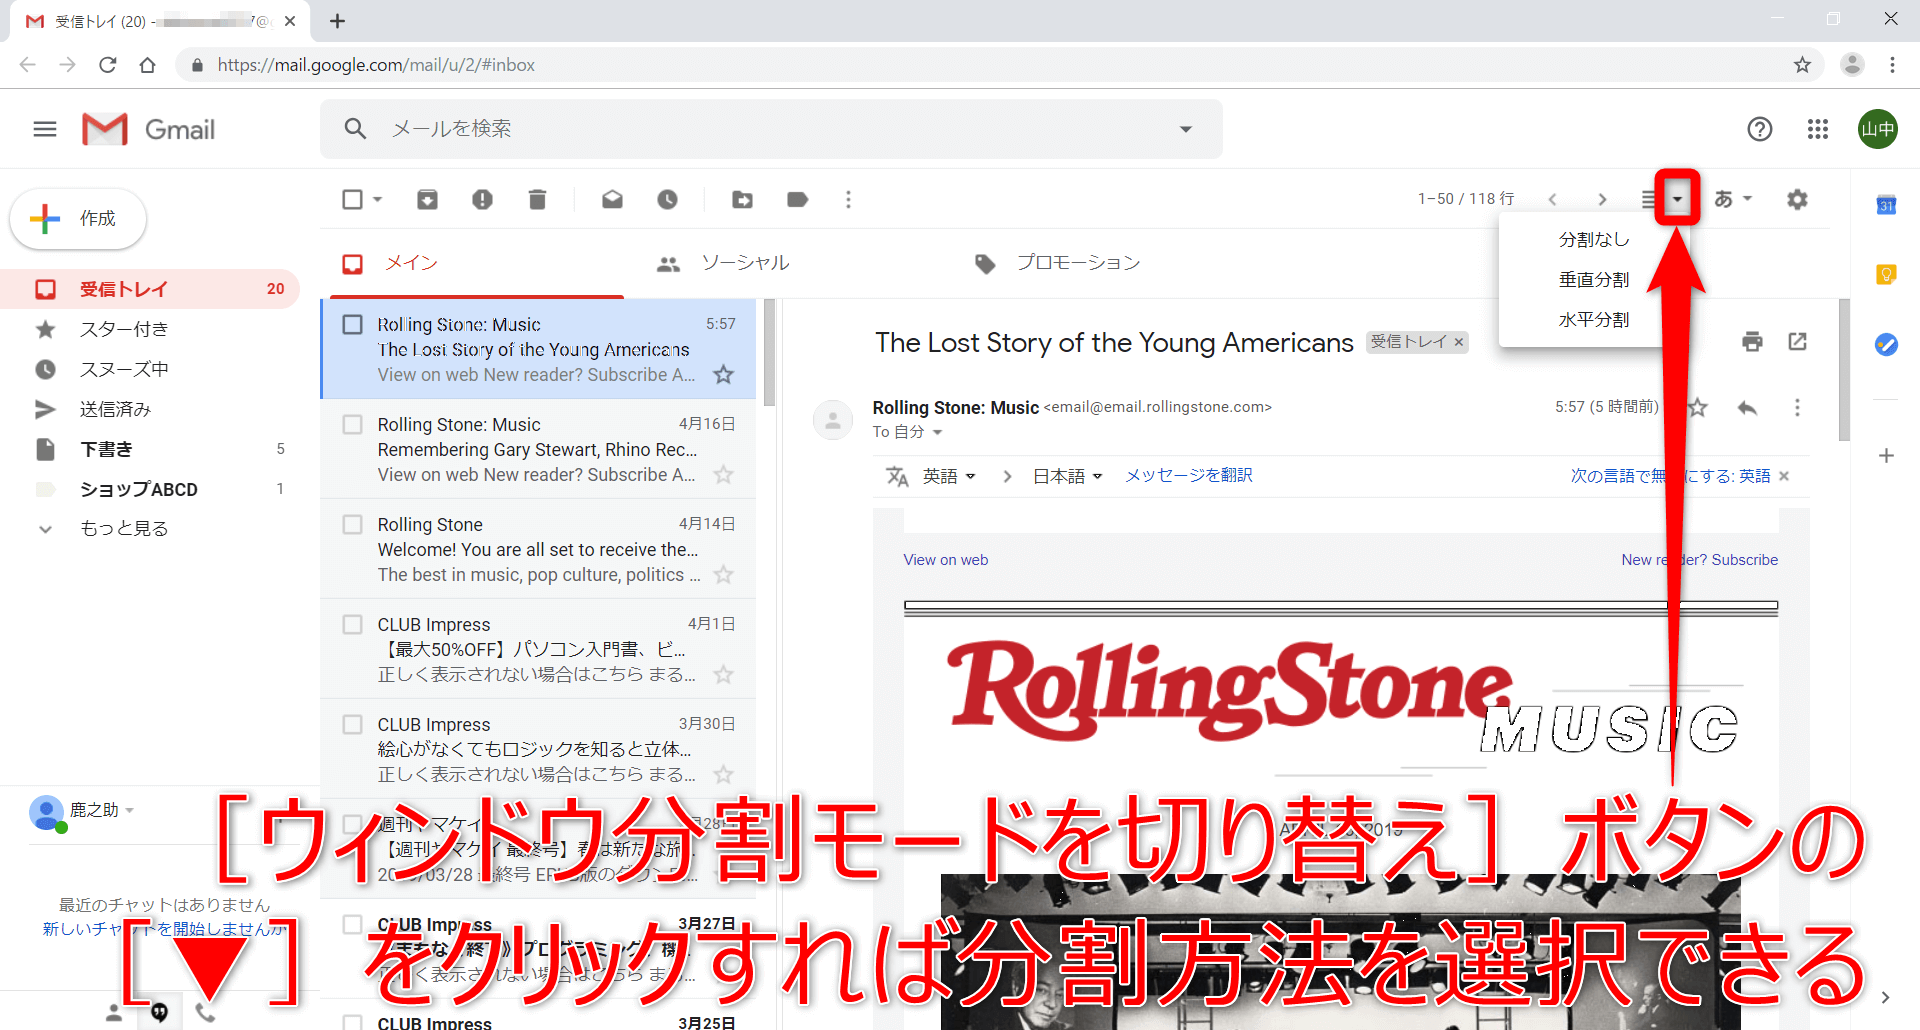Click the Move to folder icon
The height and width of the screenshot is (1030, 1920).
742,199
